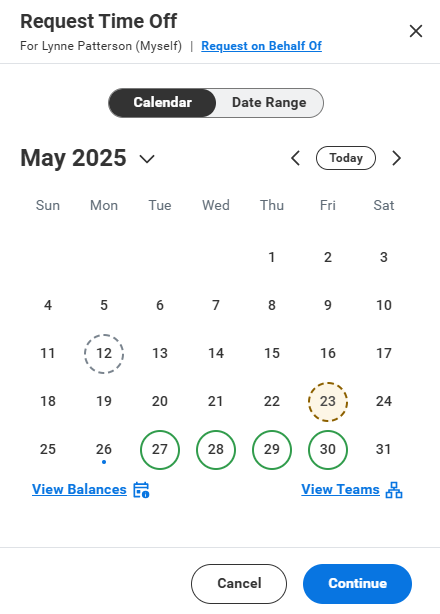The width and height of the screenshot is (440, 614).
Task: Open Request on Behalf Of link
Action: click(x=261, y=46)
